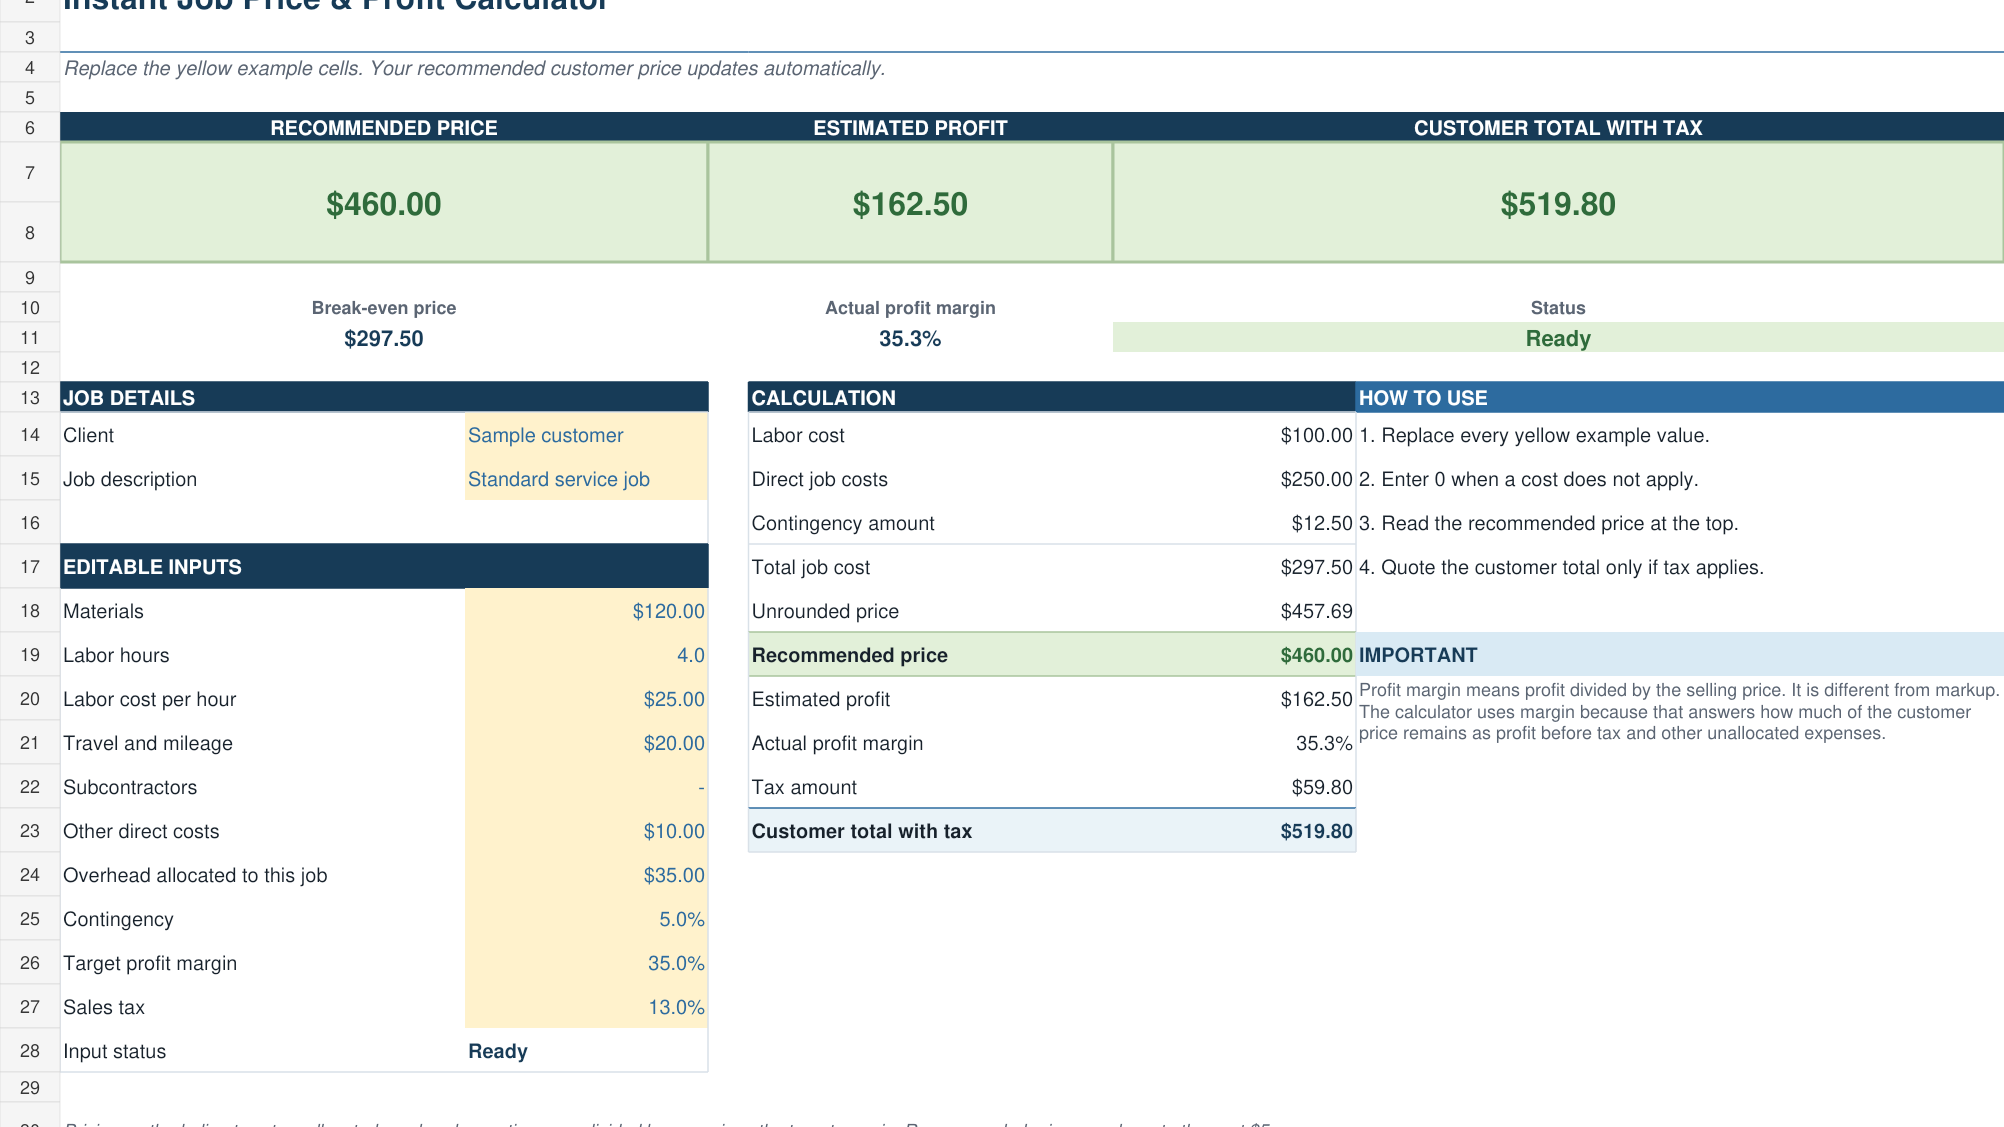2004x1127 pixels.
Task: Select the 'RECOMMENDED PRICE' banner header
Action: 384,127
